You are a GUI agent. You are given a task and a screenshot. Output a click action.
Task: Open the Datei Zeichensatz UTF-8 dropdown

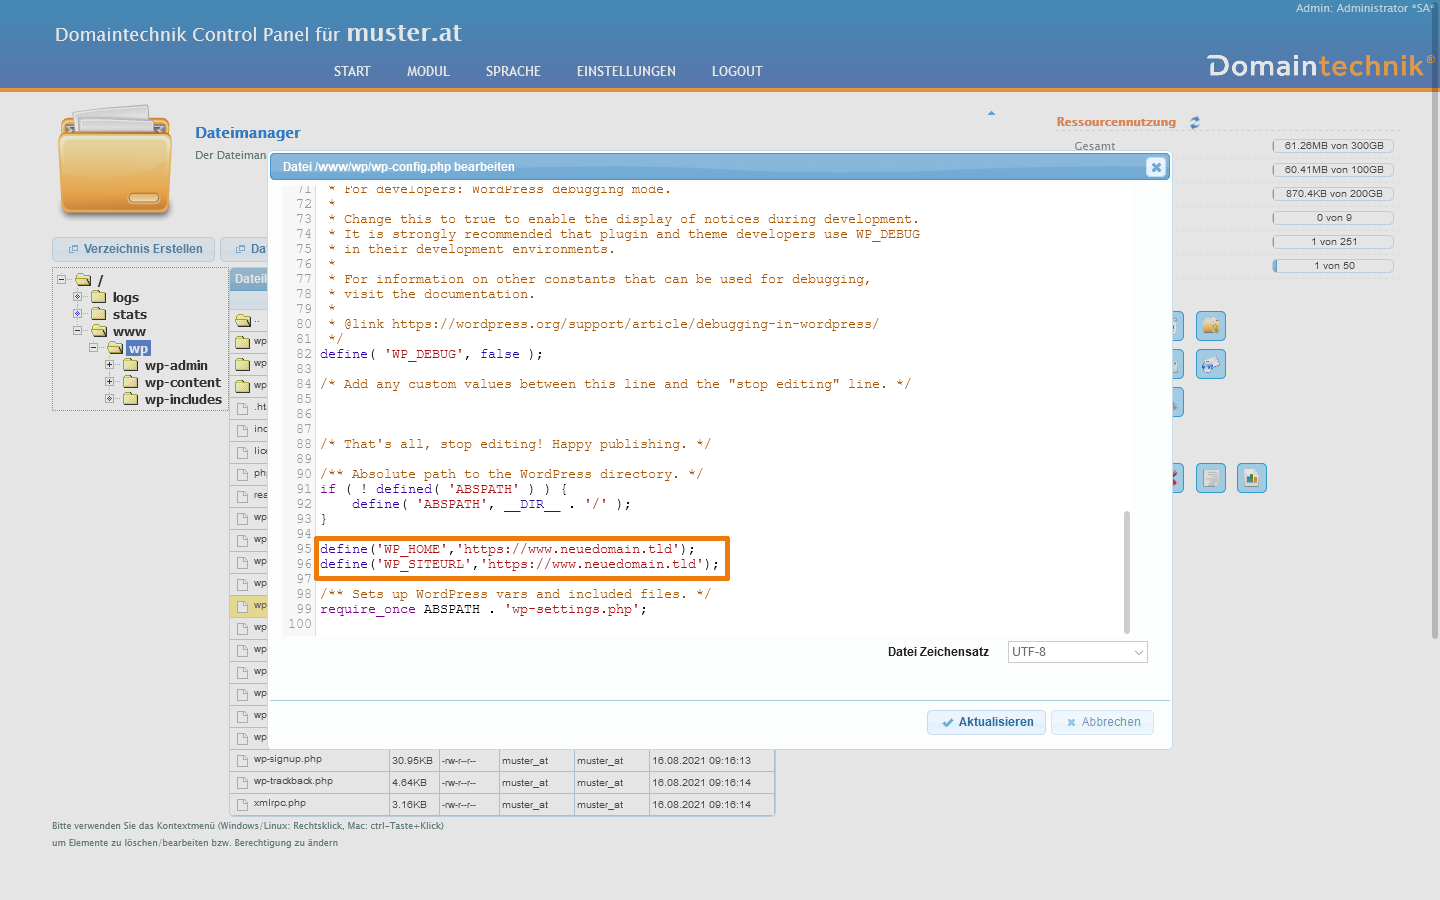[x=1077, y=652]
